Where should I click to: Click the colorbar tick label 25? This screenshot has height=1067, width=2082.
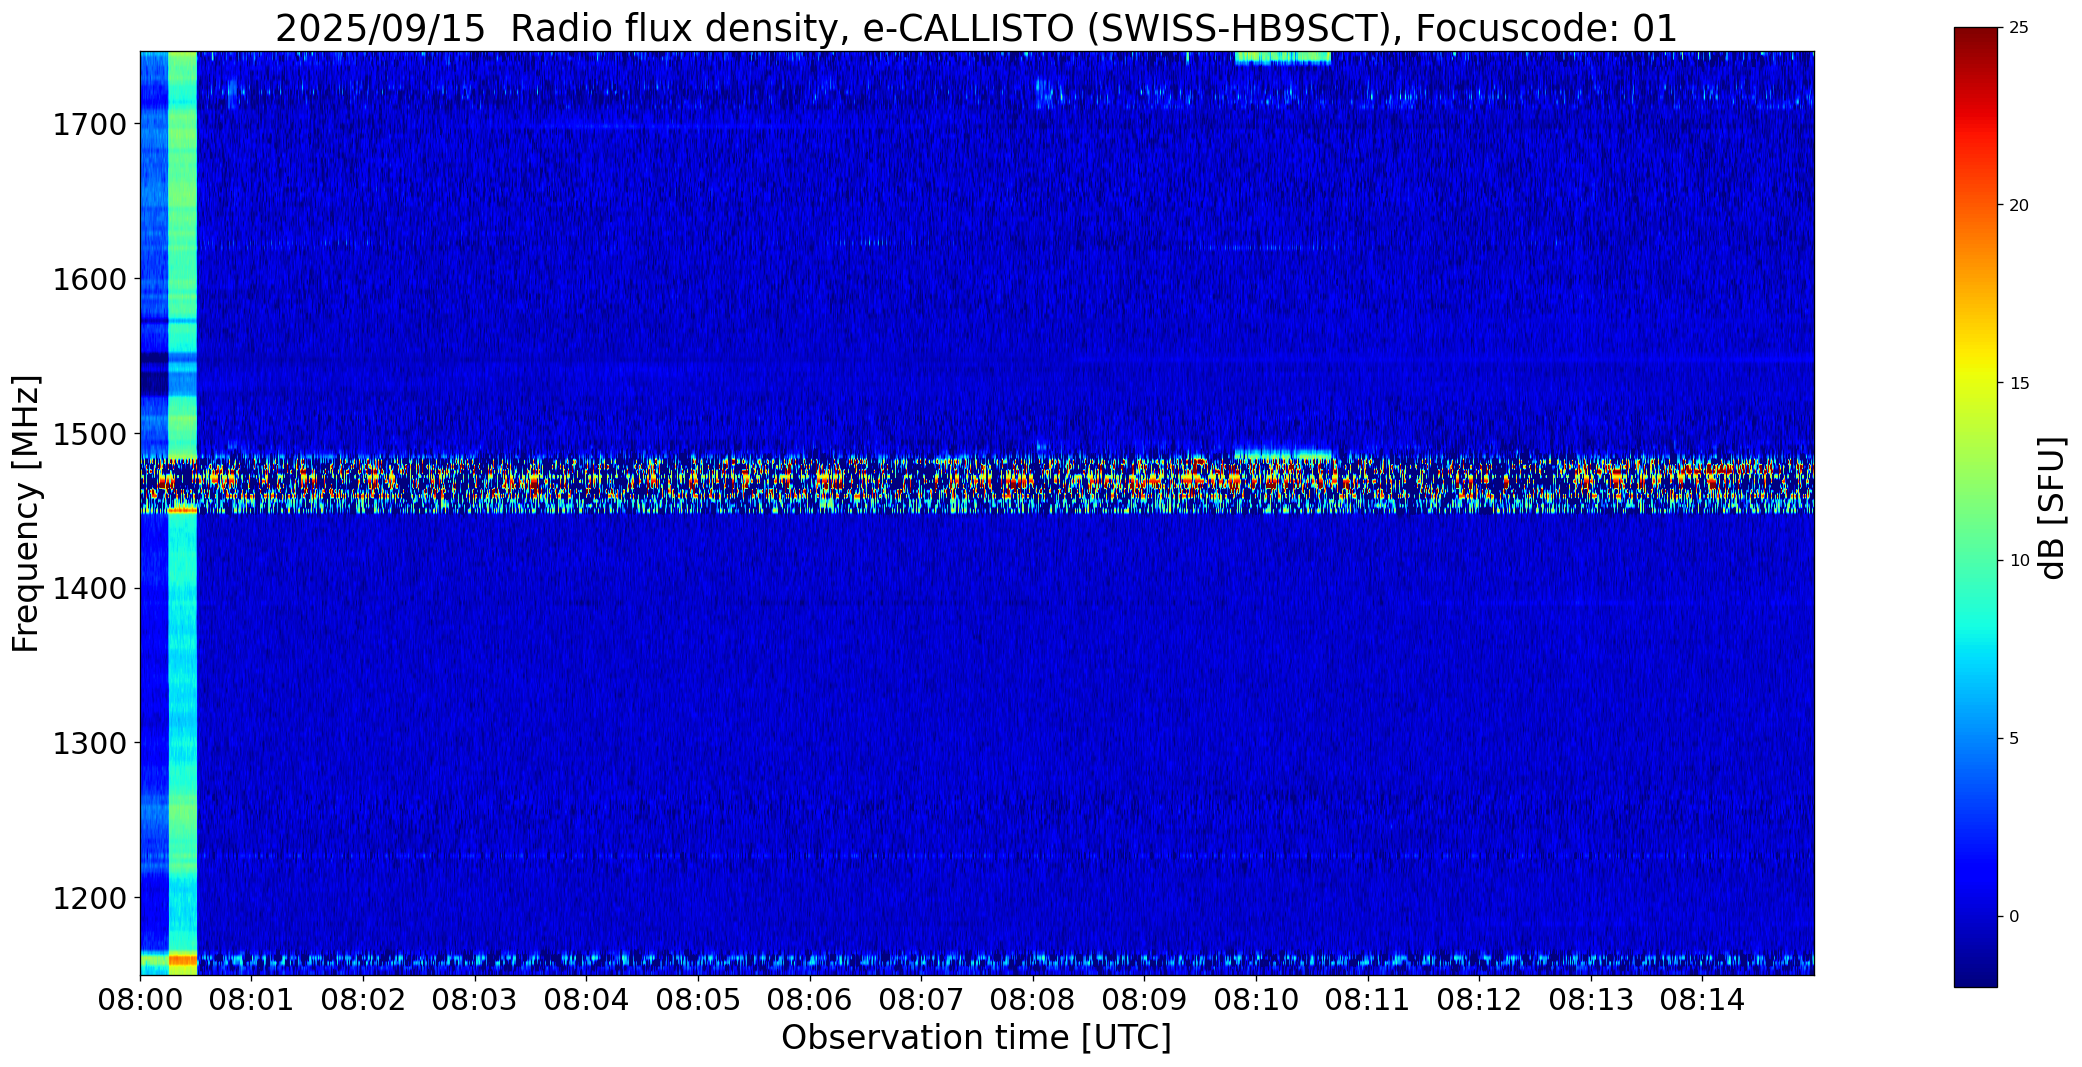click(x=2019, y=28)
